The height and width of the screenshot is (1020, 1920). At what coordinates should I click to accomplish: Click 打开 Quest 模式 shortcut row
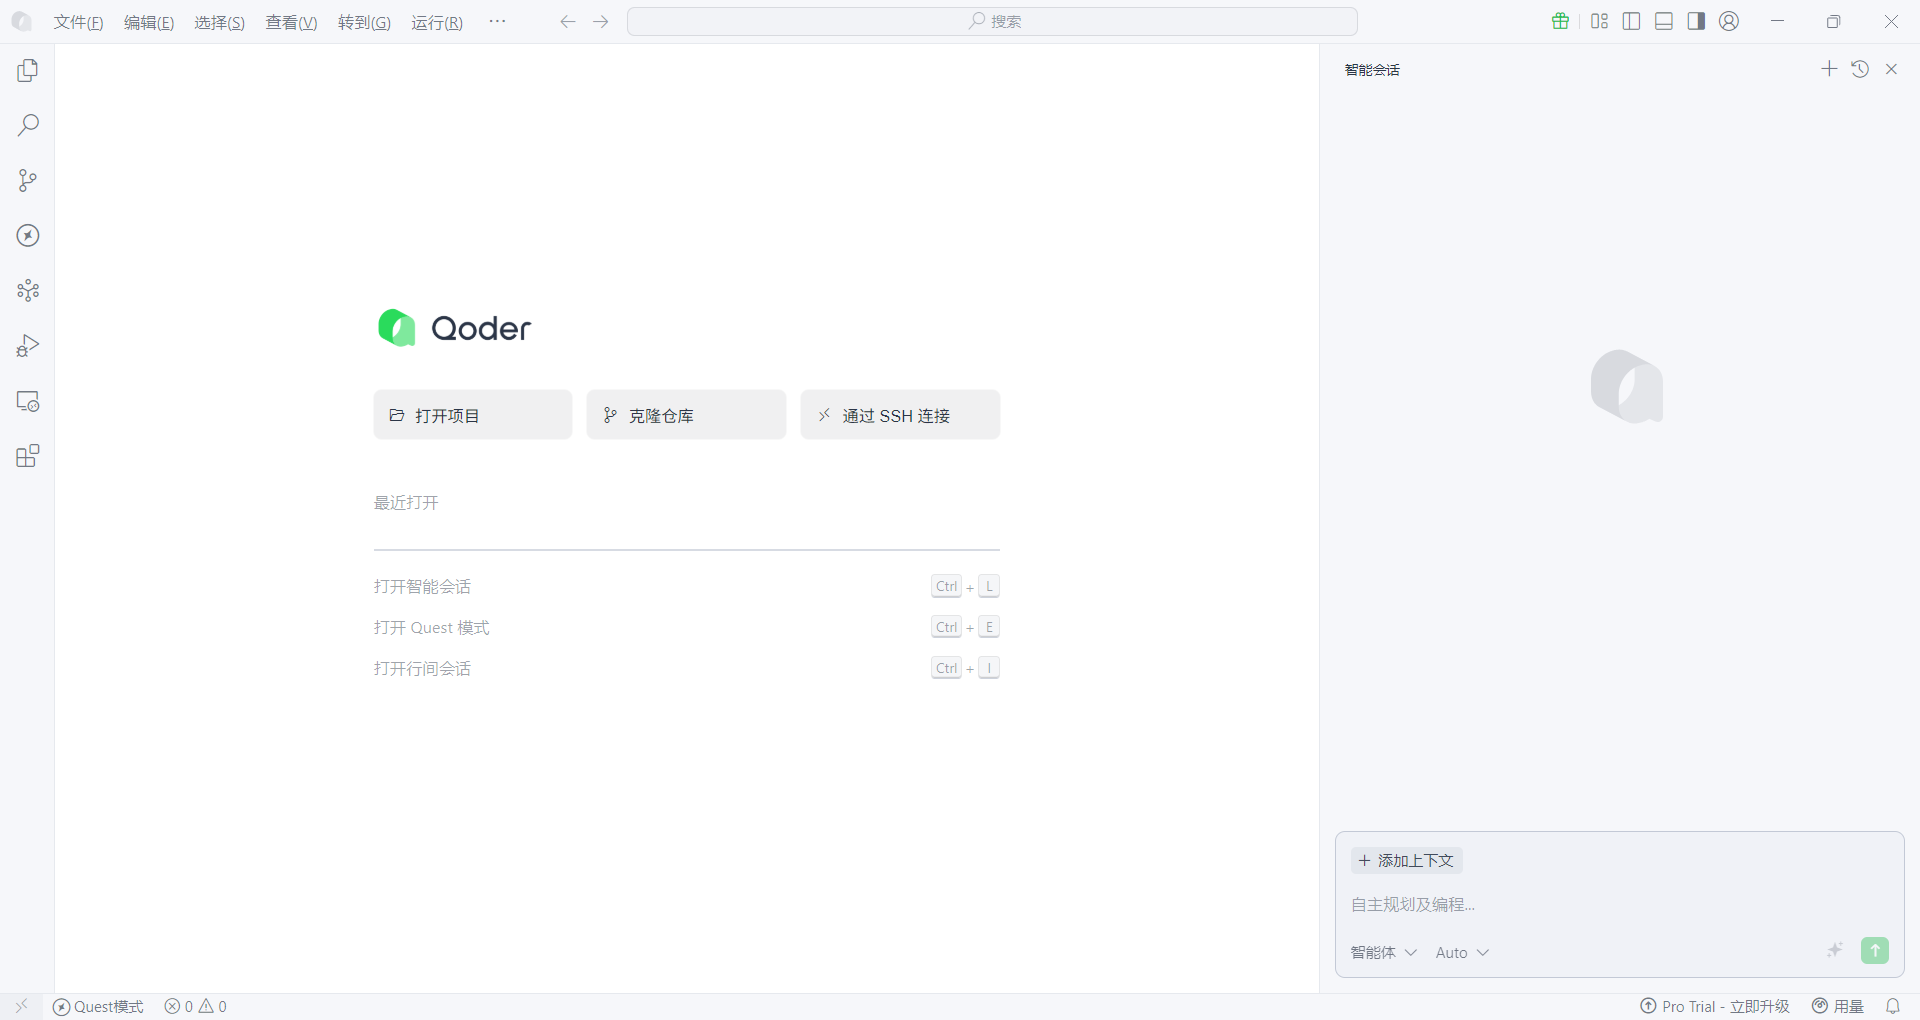pyautogui.click(x=687, y=627)
